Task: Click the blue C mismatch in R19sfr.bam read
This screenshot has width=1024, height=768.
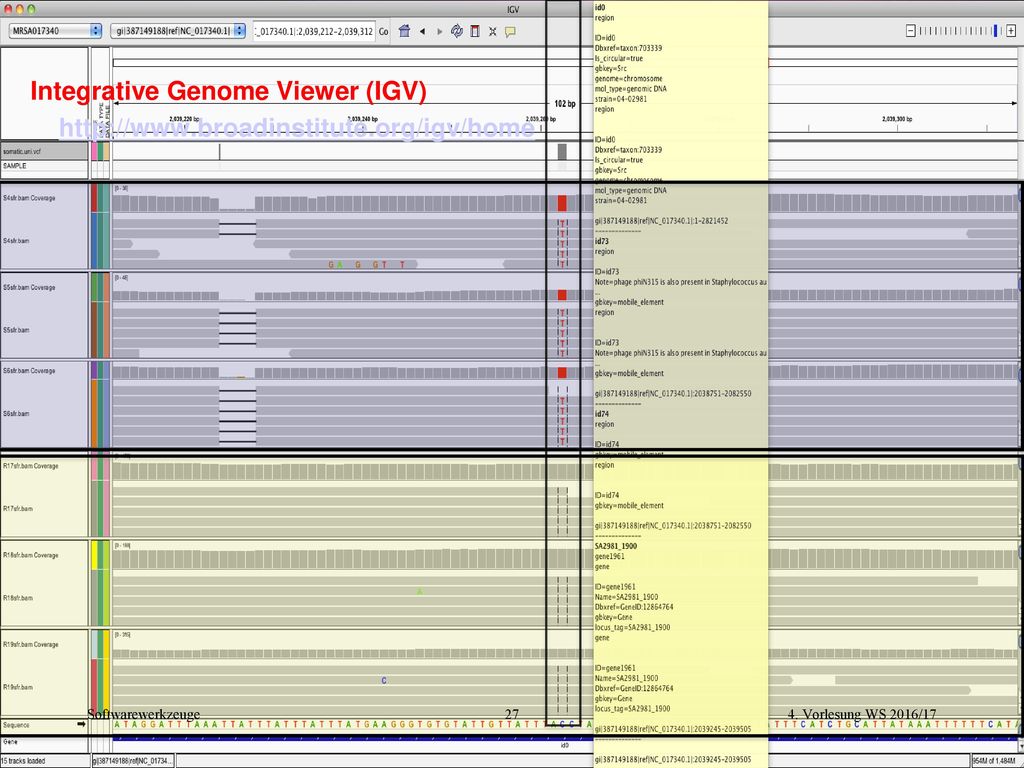Action: 384,680
